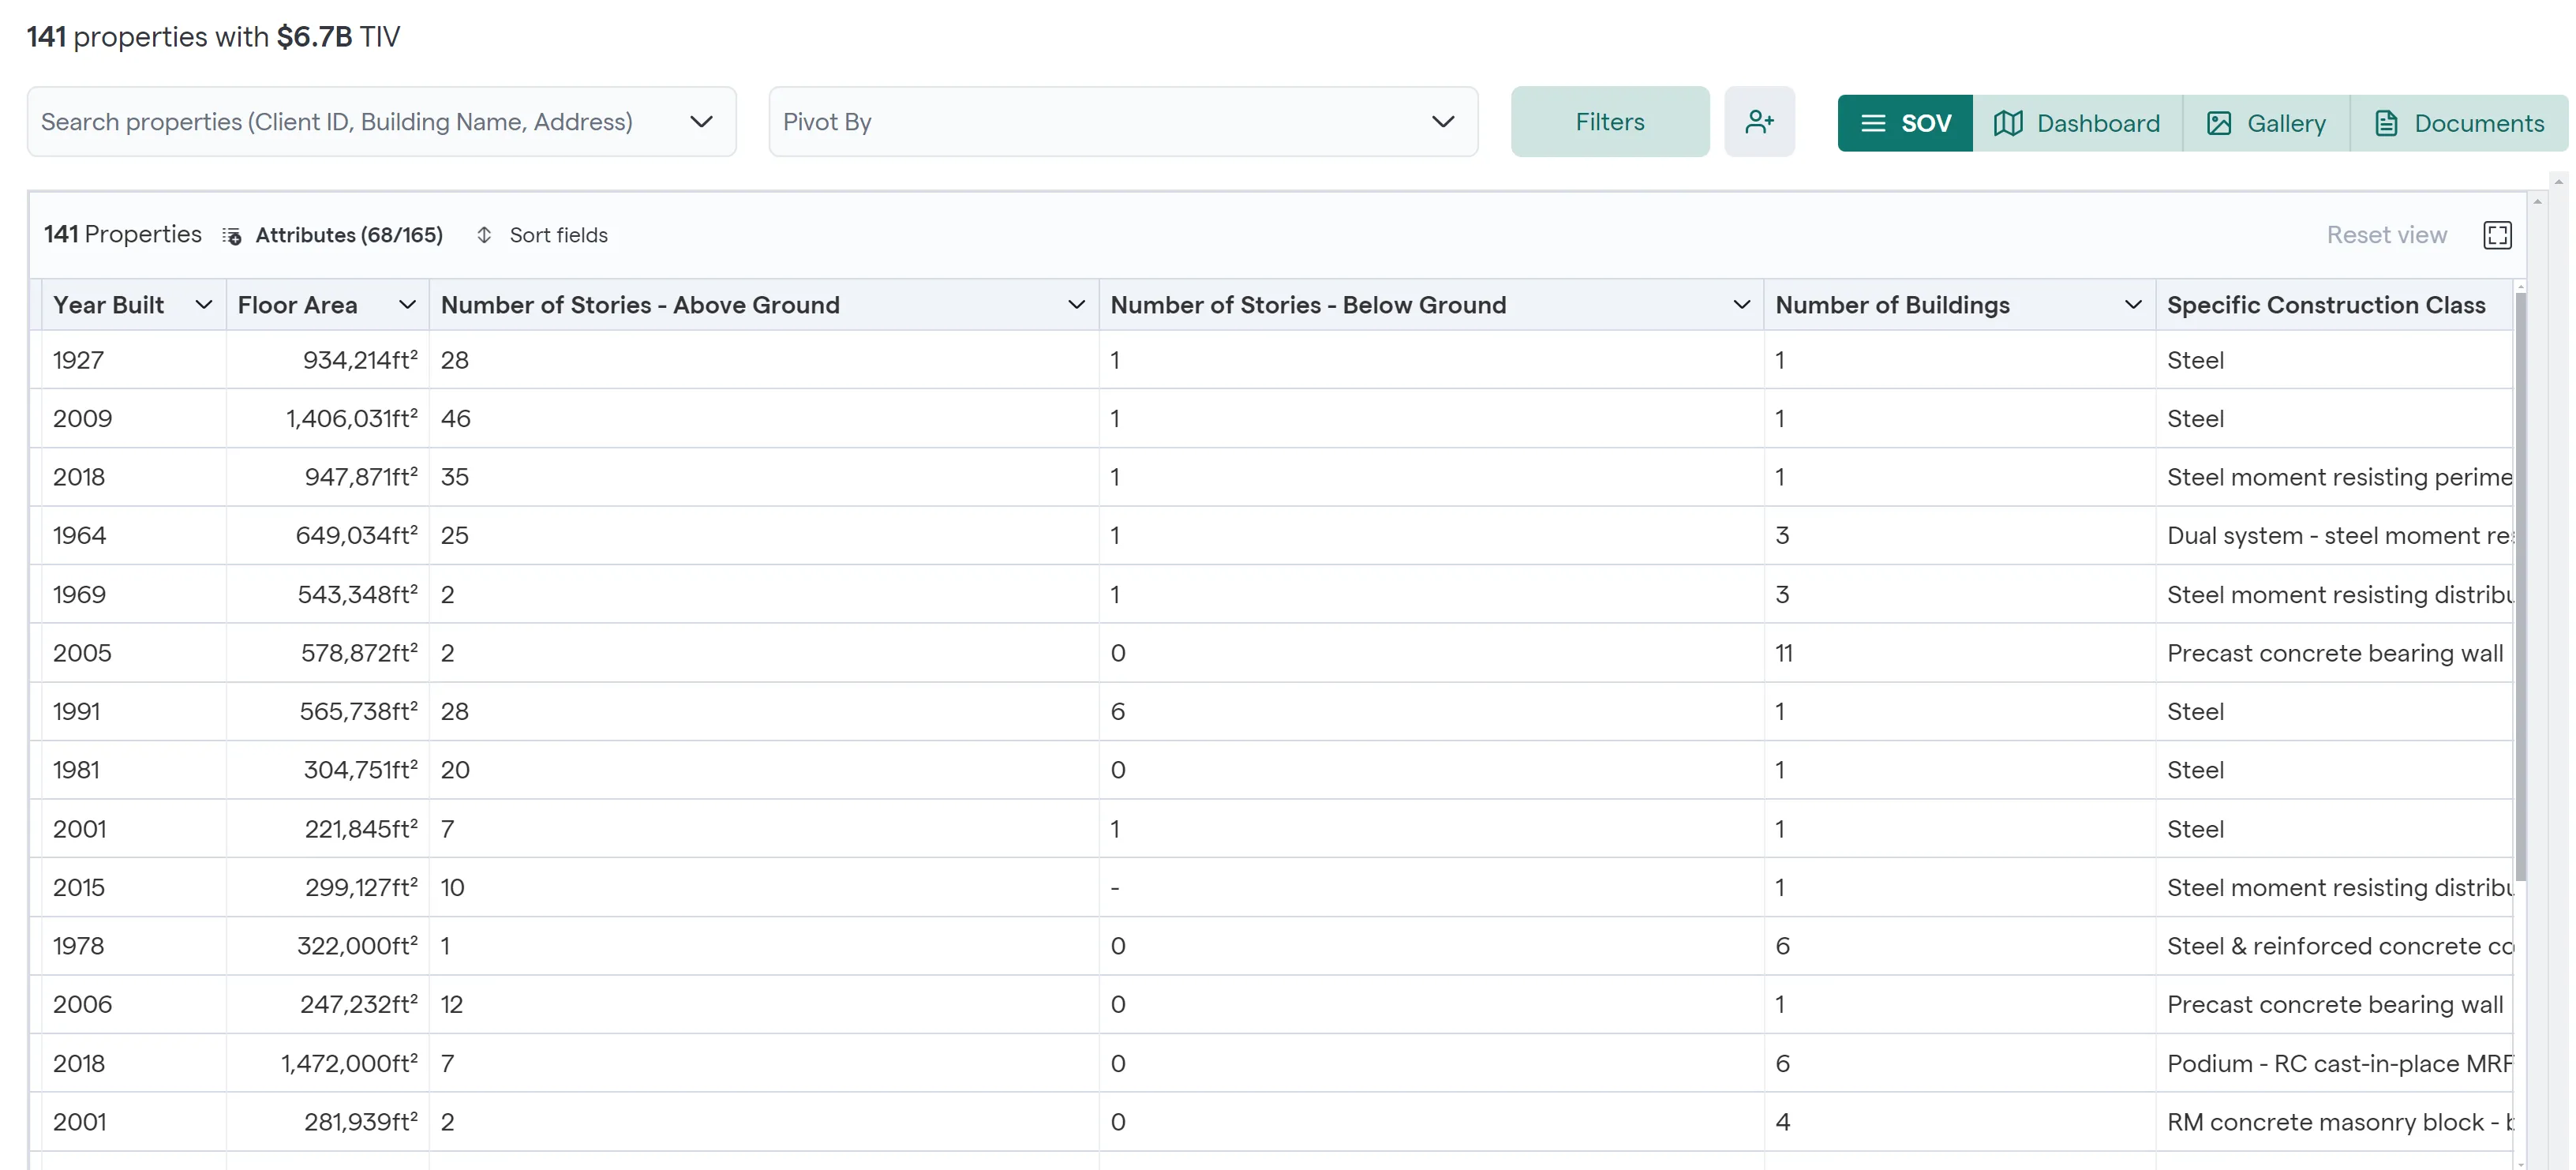This screenshot has height=1170, width=2576.
Task: Select the 1981 year built cell
Action: 134,770
